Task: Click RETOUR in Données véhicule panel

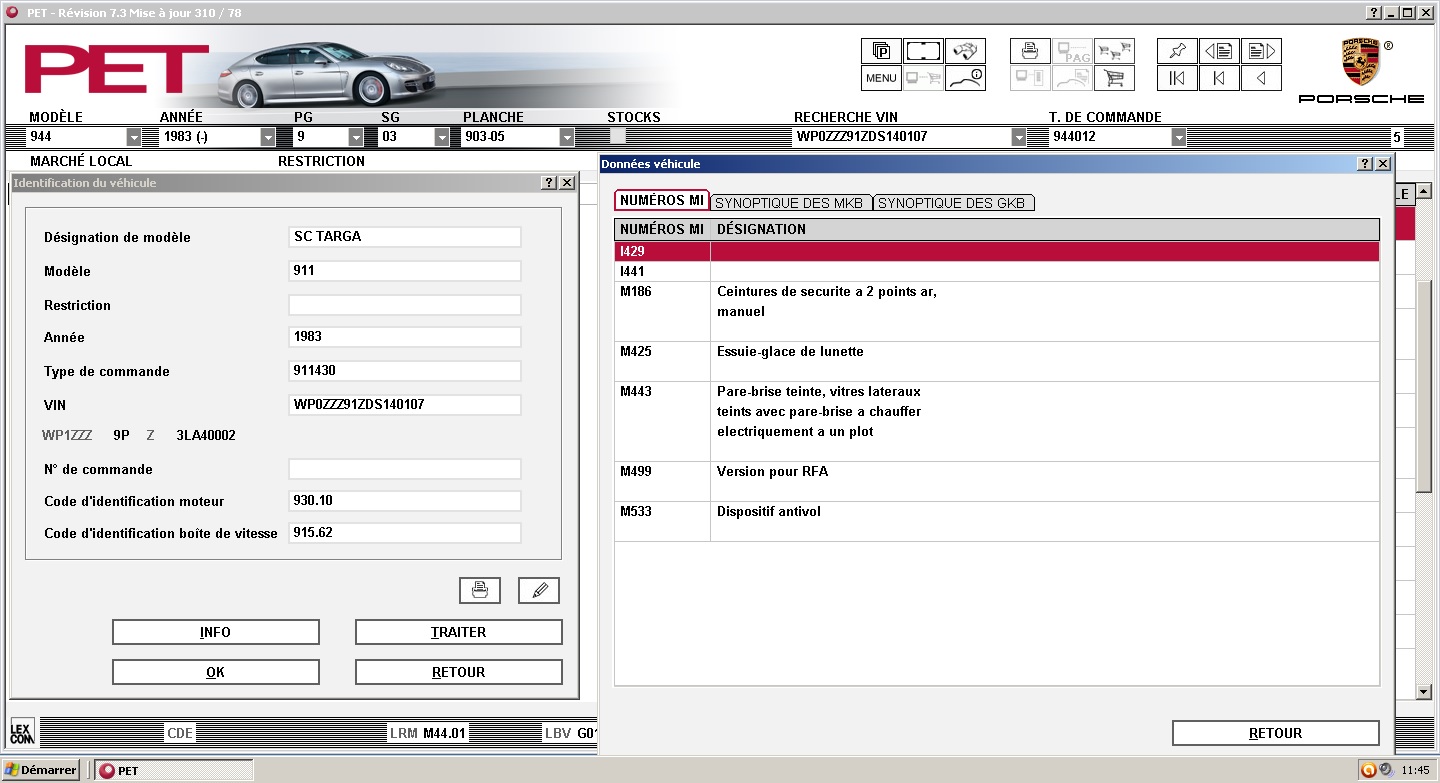Action: coord(1276,733)
